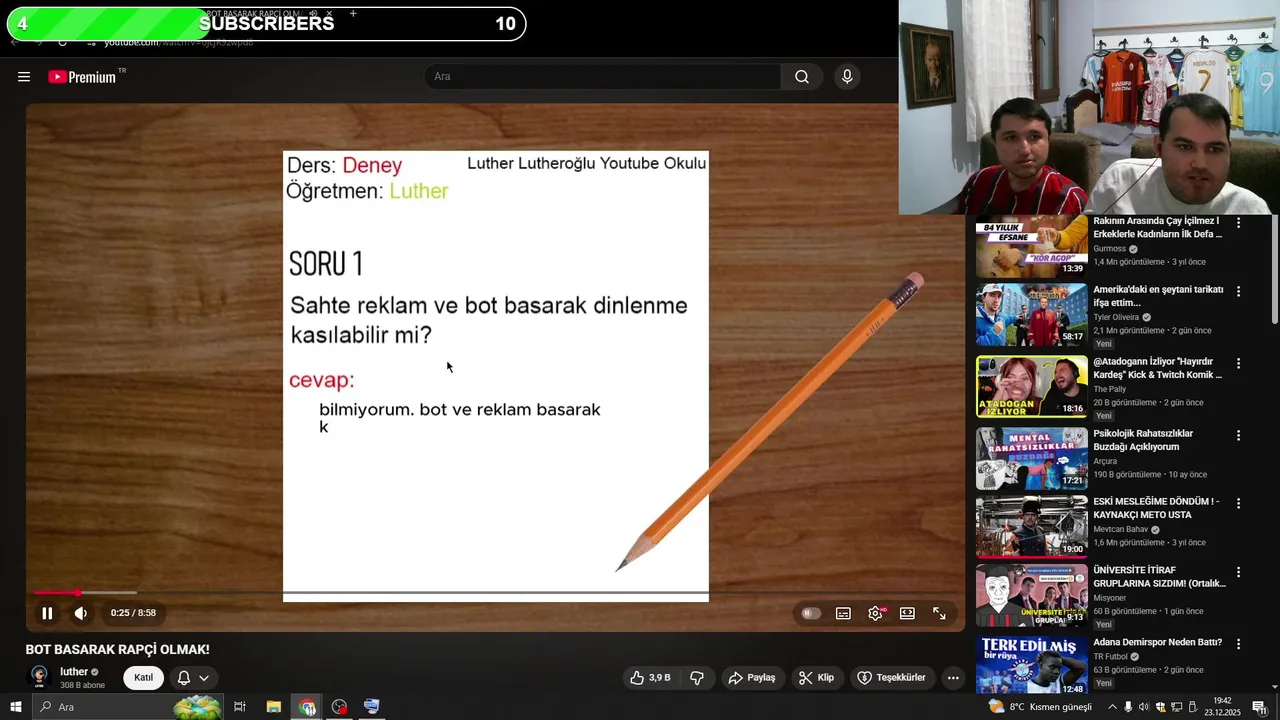Open options menu for Atadogann İzliyor video

pos(1238,364)
